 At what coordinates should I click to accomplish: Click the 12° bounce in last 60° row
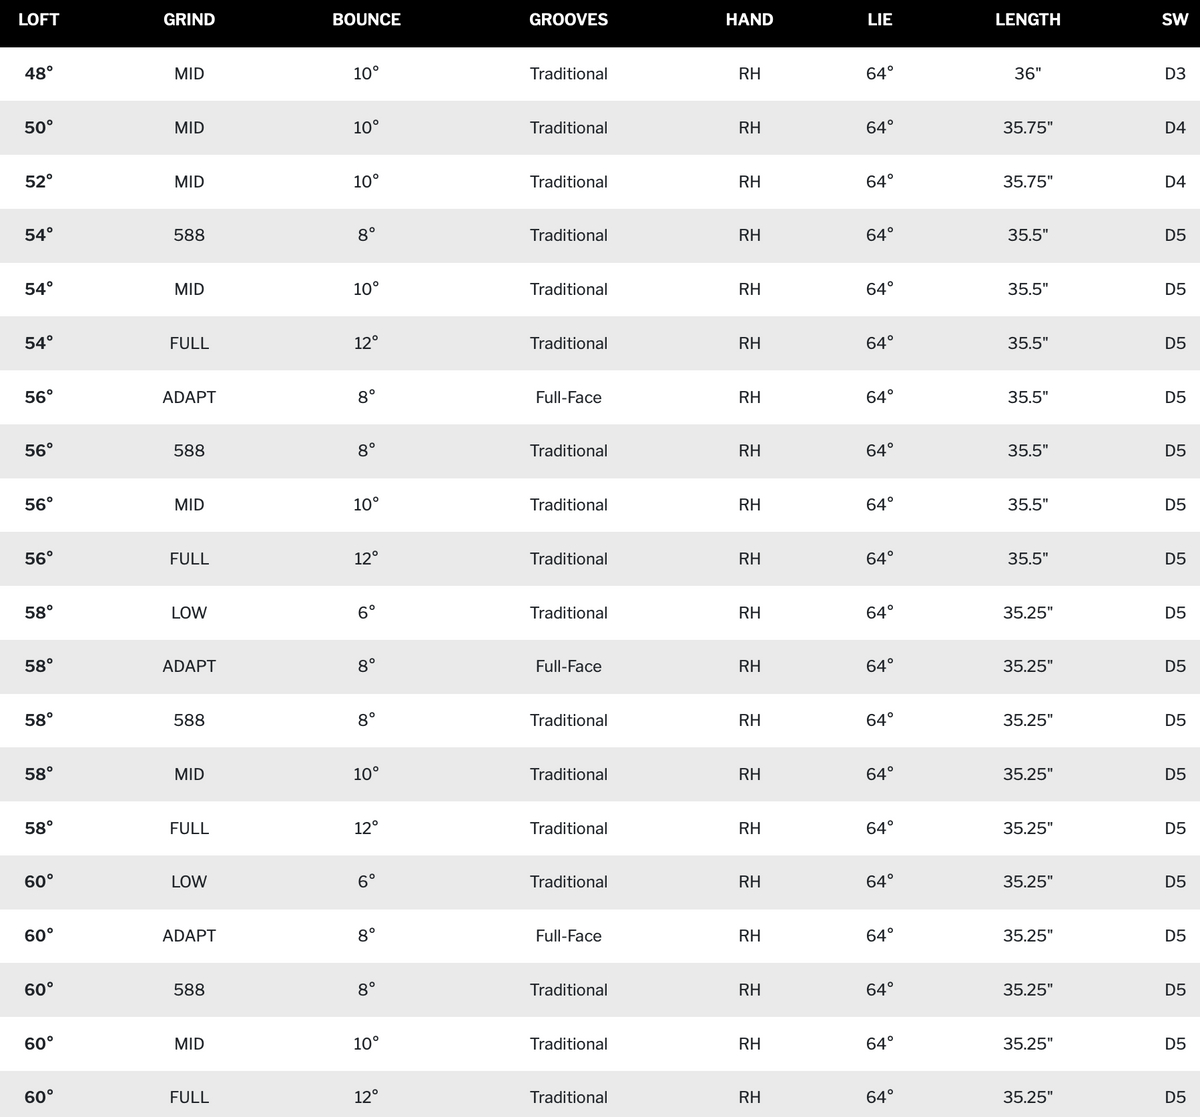coord(366,1097)
